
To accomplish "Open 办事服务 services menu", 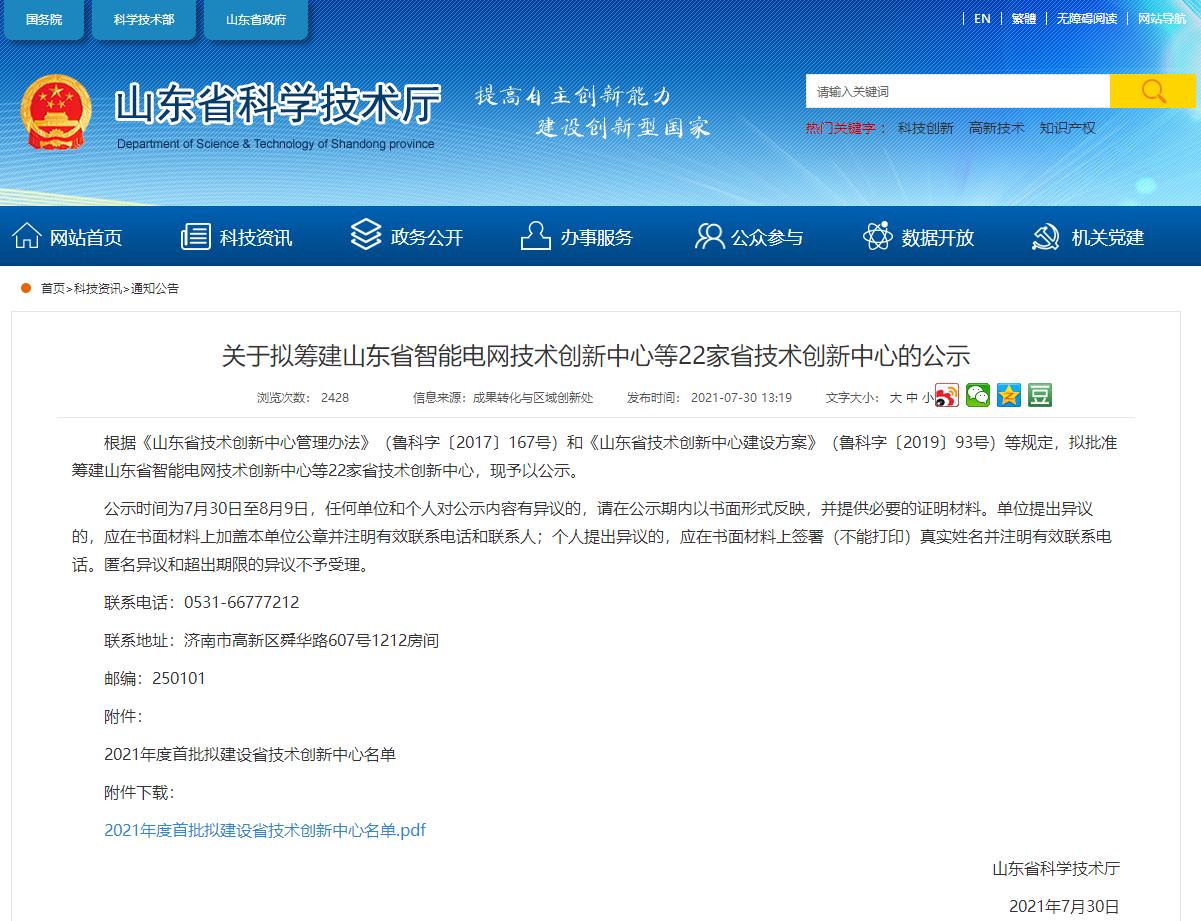I will click(x=577, y=237).
